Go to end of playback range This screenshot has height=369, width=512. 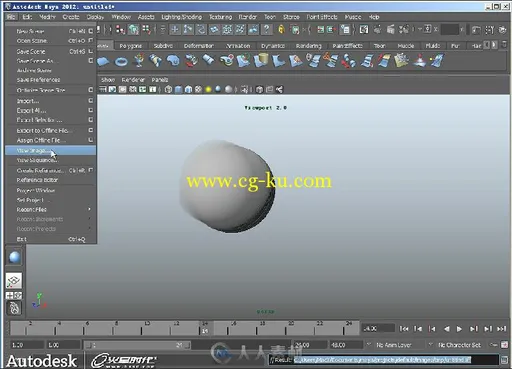(x=501, y=329)
